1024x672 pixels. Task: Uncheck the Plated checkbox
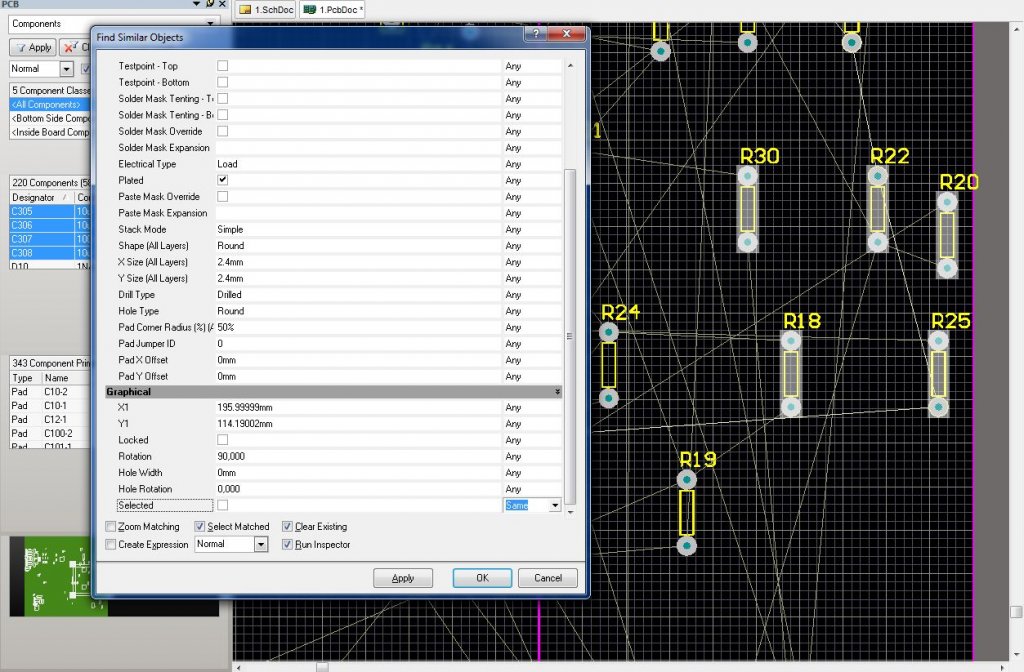(x=223, y=180)
